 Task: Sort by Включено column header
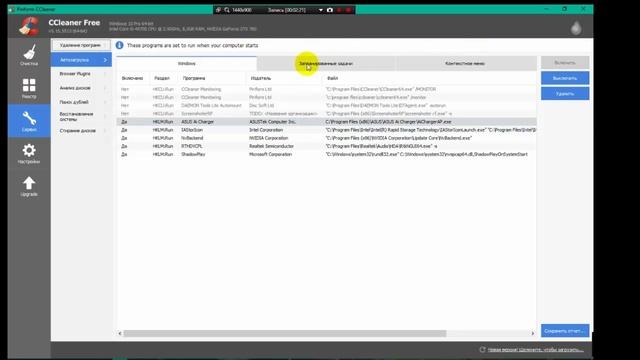click(x=132, y=78)
